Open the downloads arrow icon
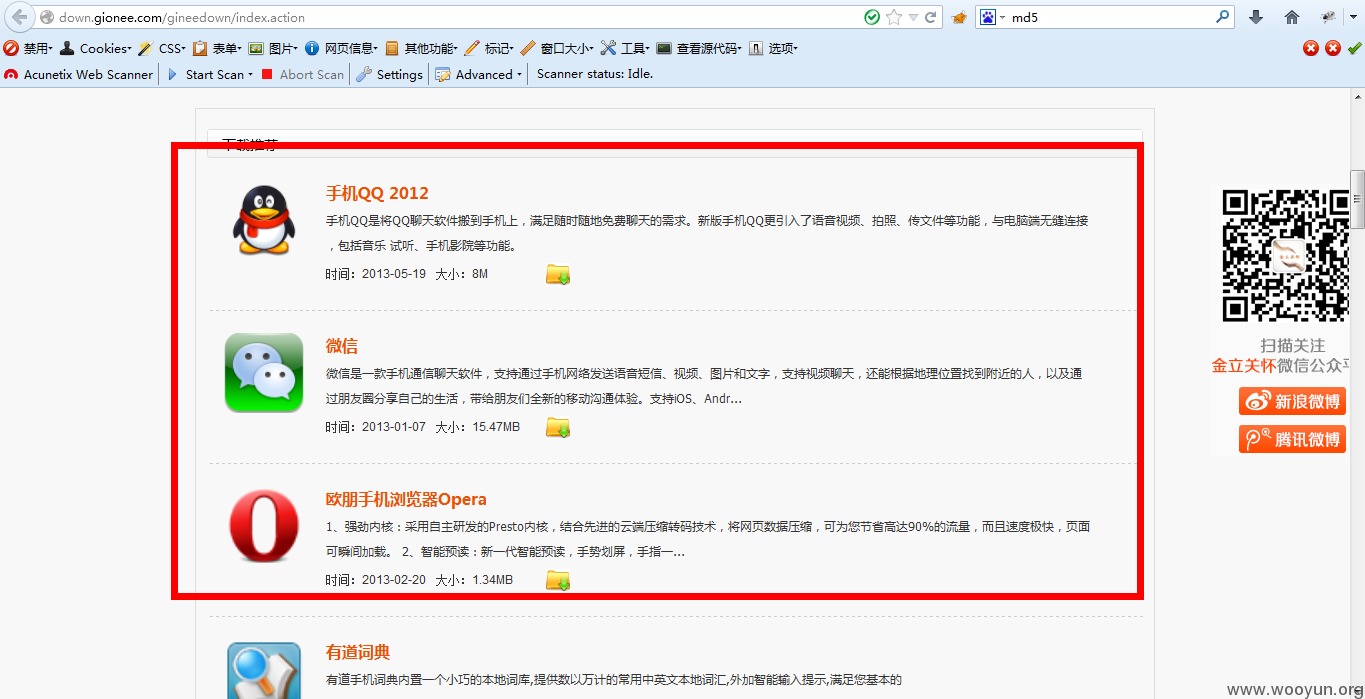 pos(1257,17)
